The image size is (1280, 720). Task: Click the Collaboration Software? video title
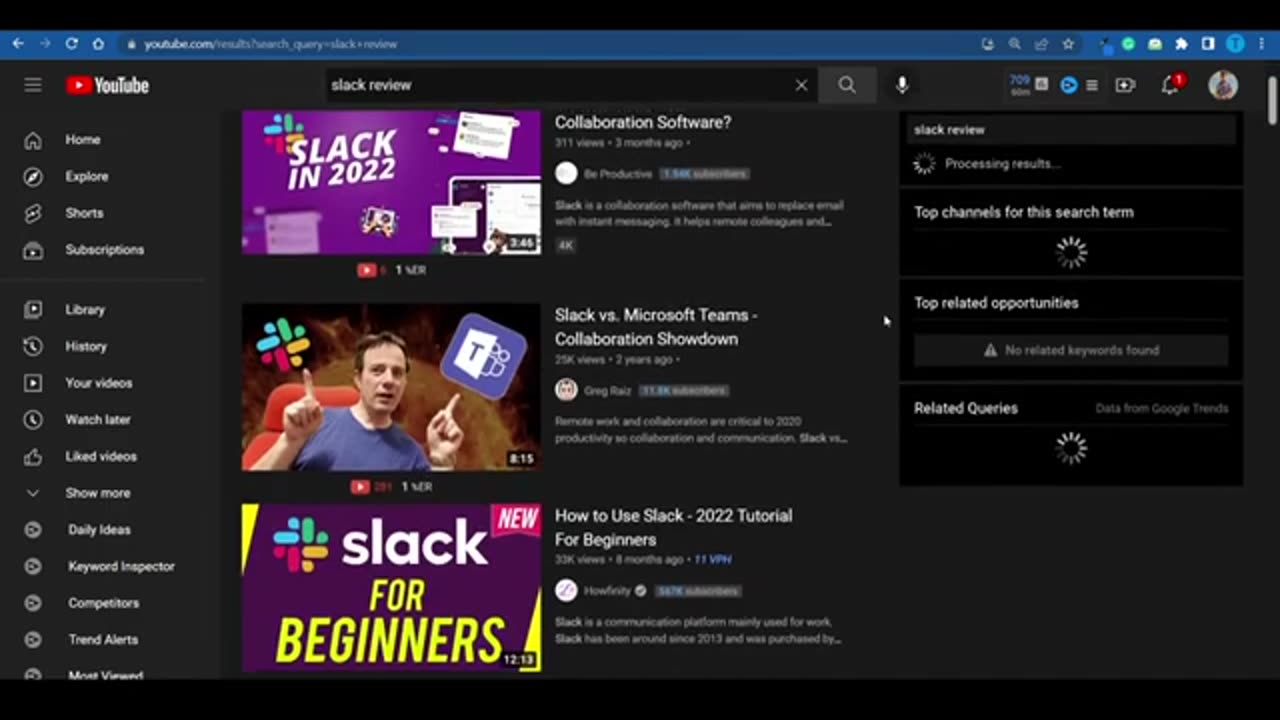coord(643,122)
